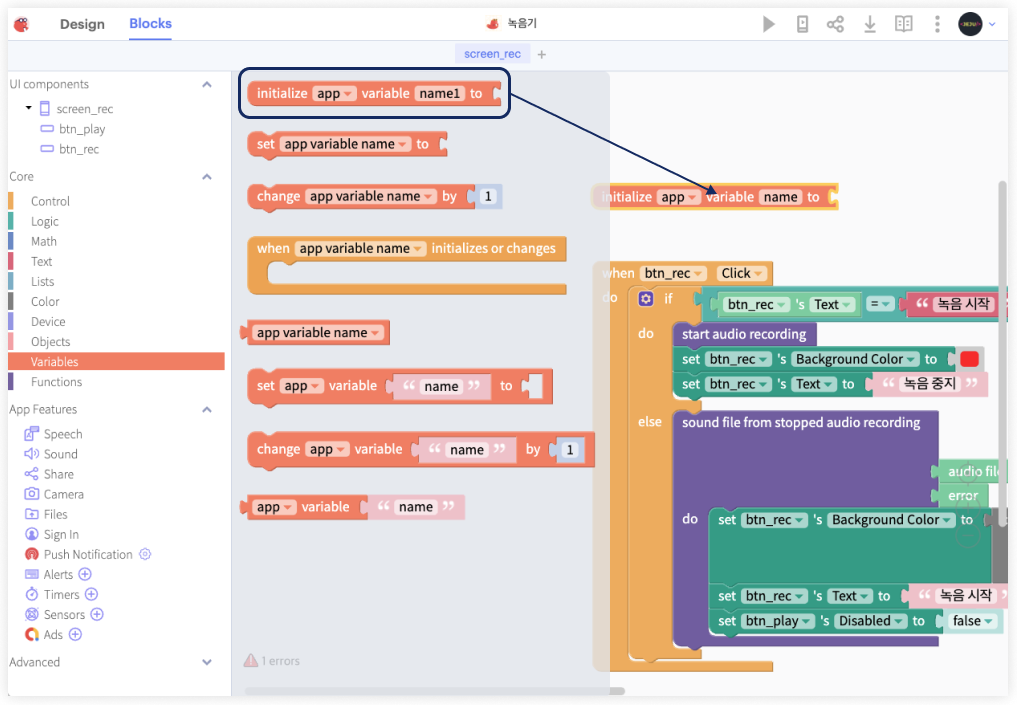Open variable dropdown in set app variable name block
The width and height of the screenshot is (1017, 705).
click(346, 144)
